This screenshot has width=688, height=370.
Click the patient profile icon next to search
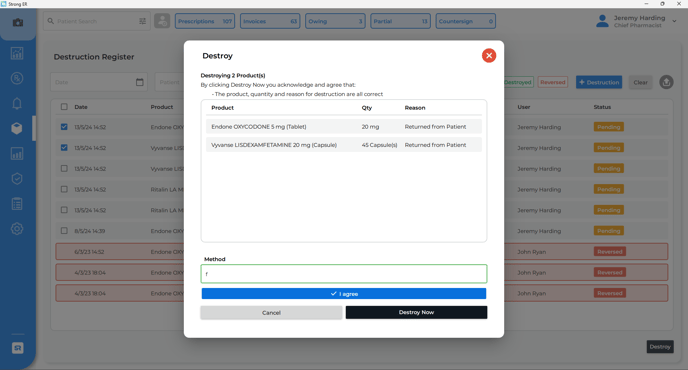point(162,21)
